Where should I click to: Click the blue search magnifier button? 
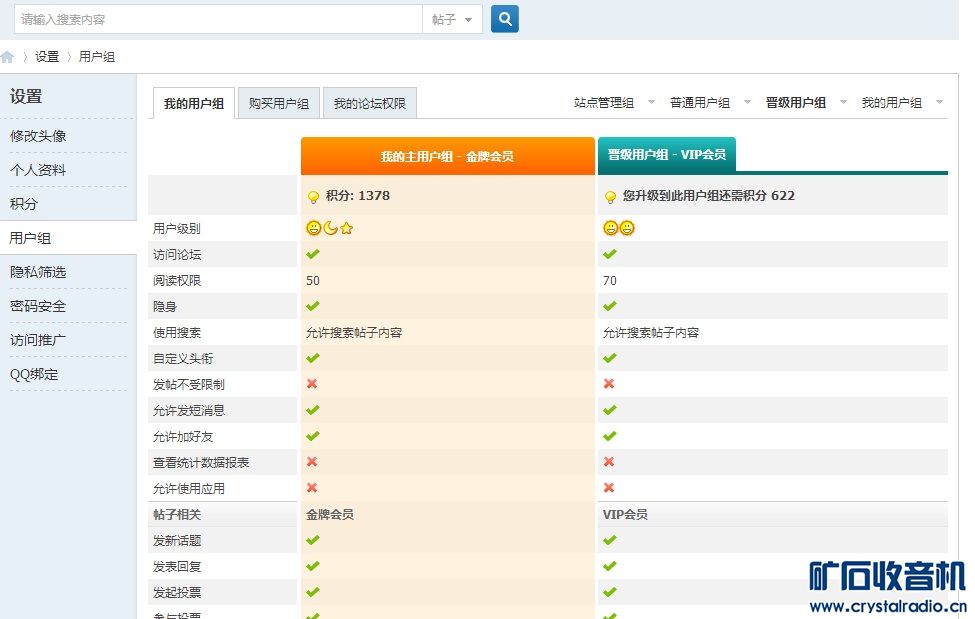[x=505, y=19]
